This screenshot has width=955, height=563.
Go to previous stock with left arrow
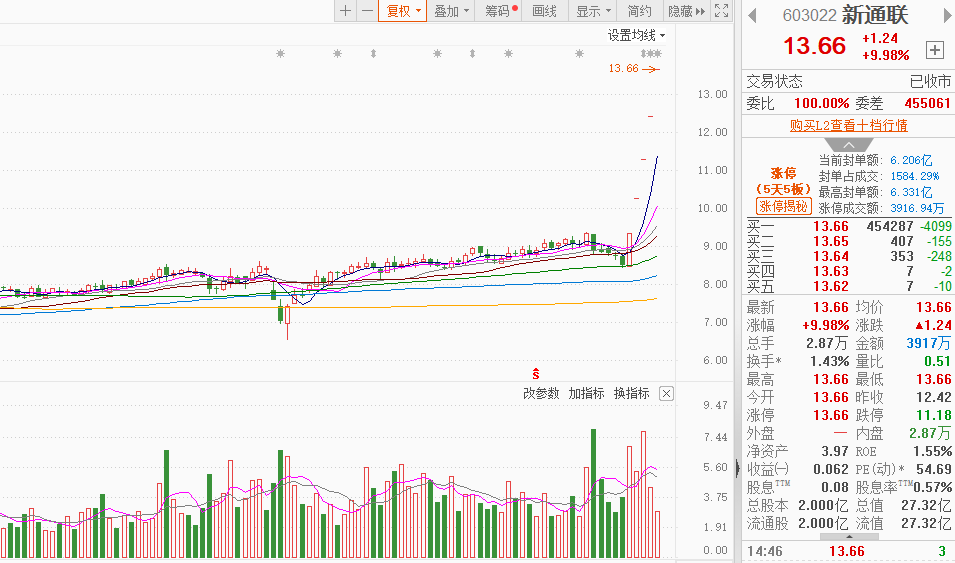tap(752, 15)
